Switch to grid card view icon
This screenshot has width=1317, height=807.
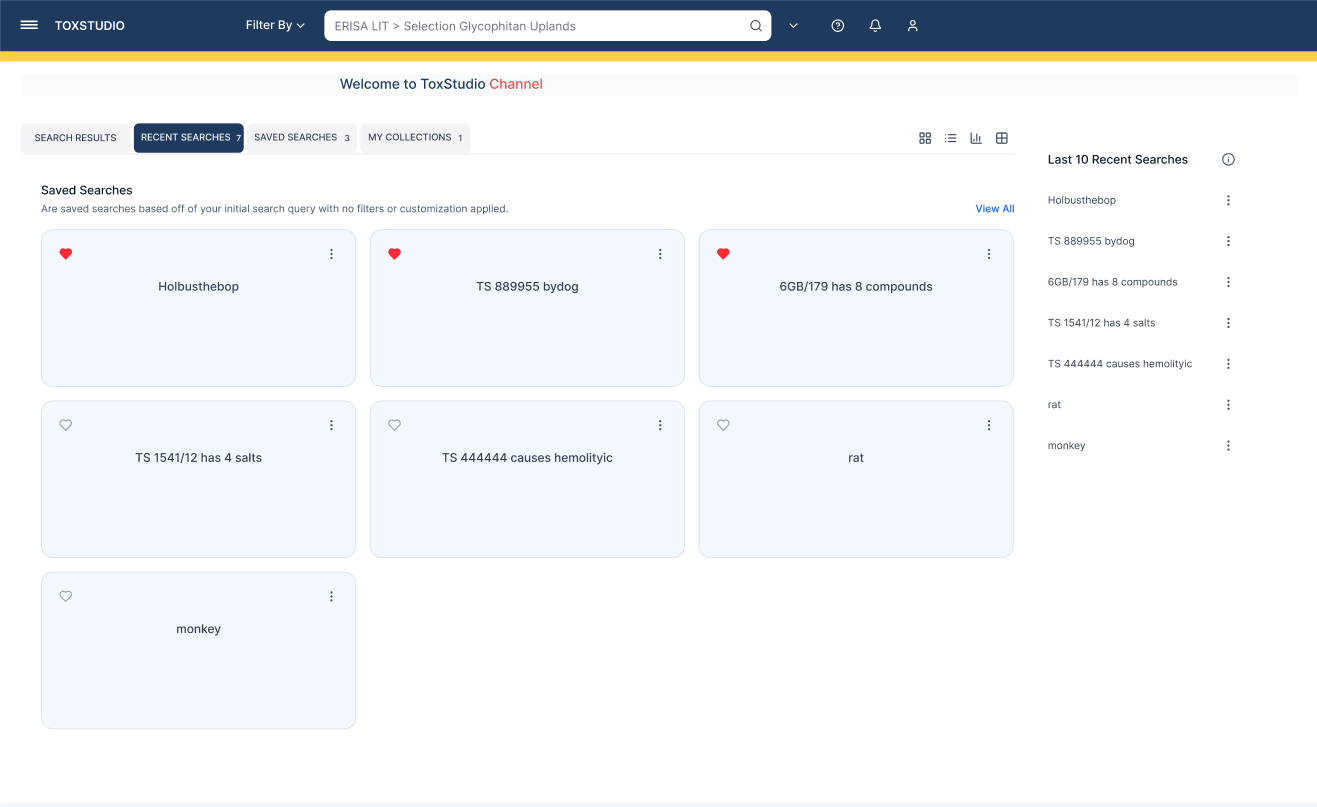click(925, 138)
